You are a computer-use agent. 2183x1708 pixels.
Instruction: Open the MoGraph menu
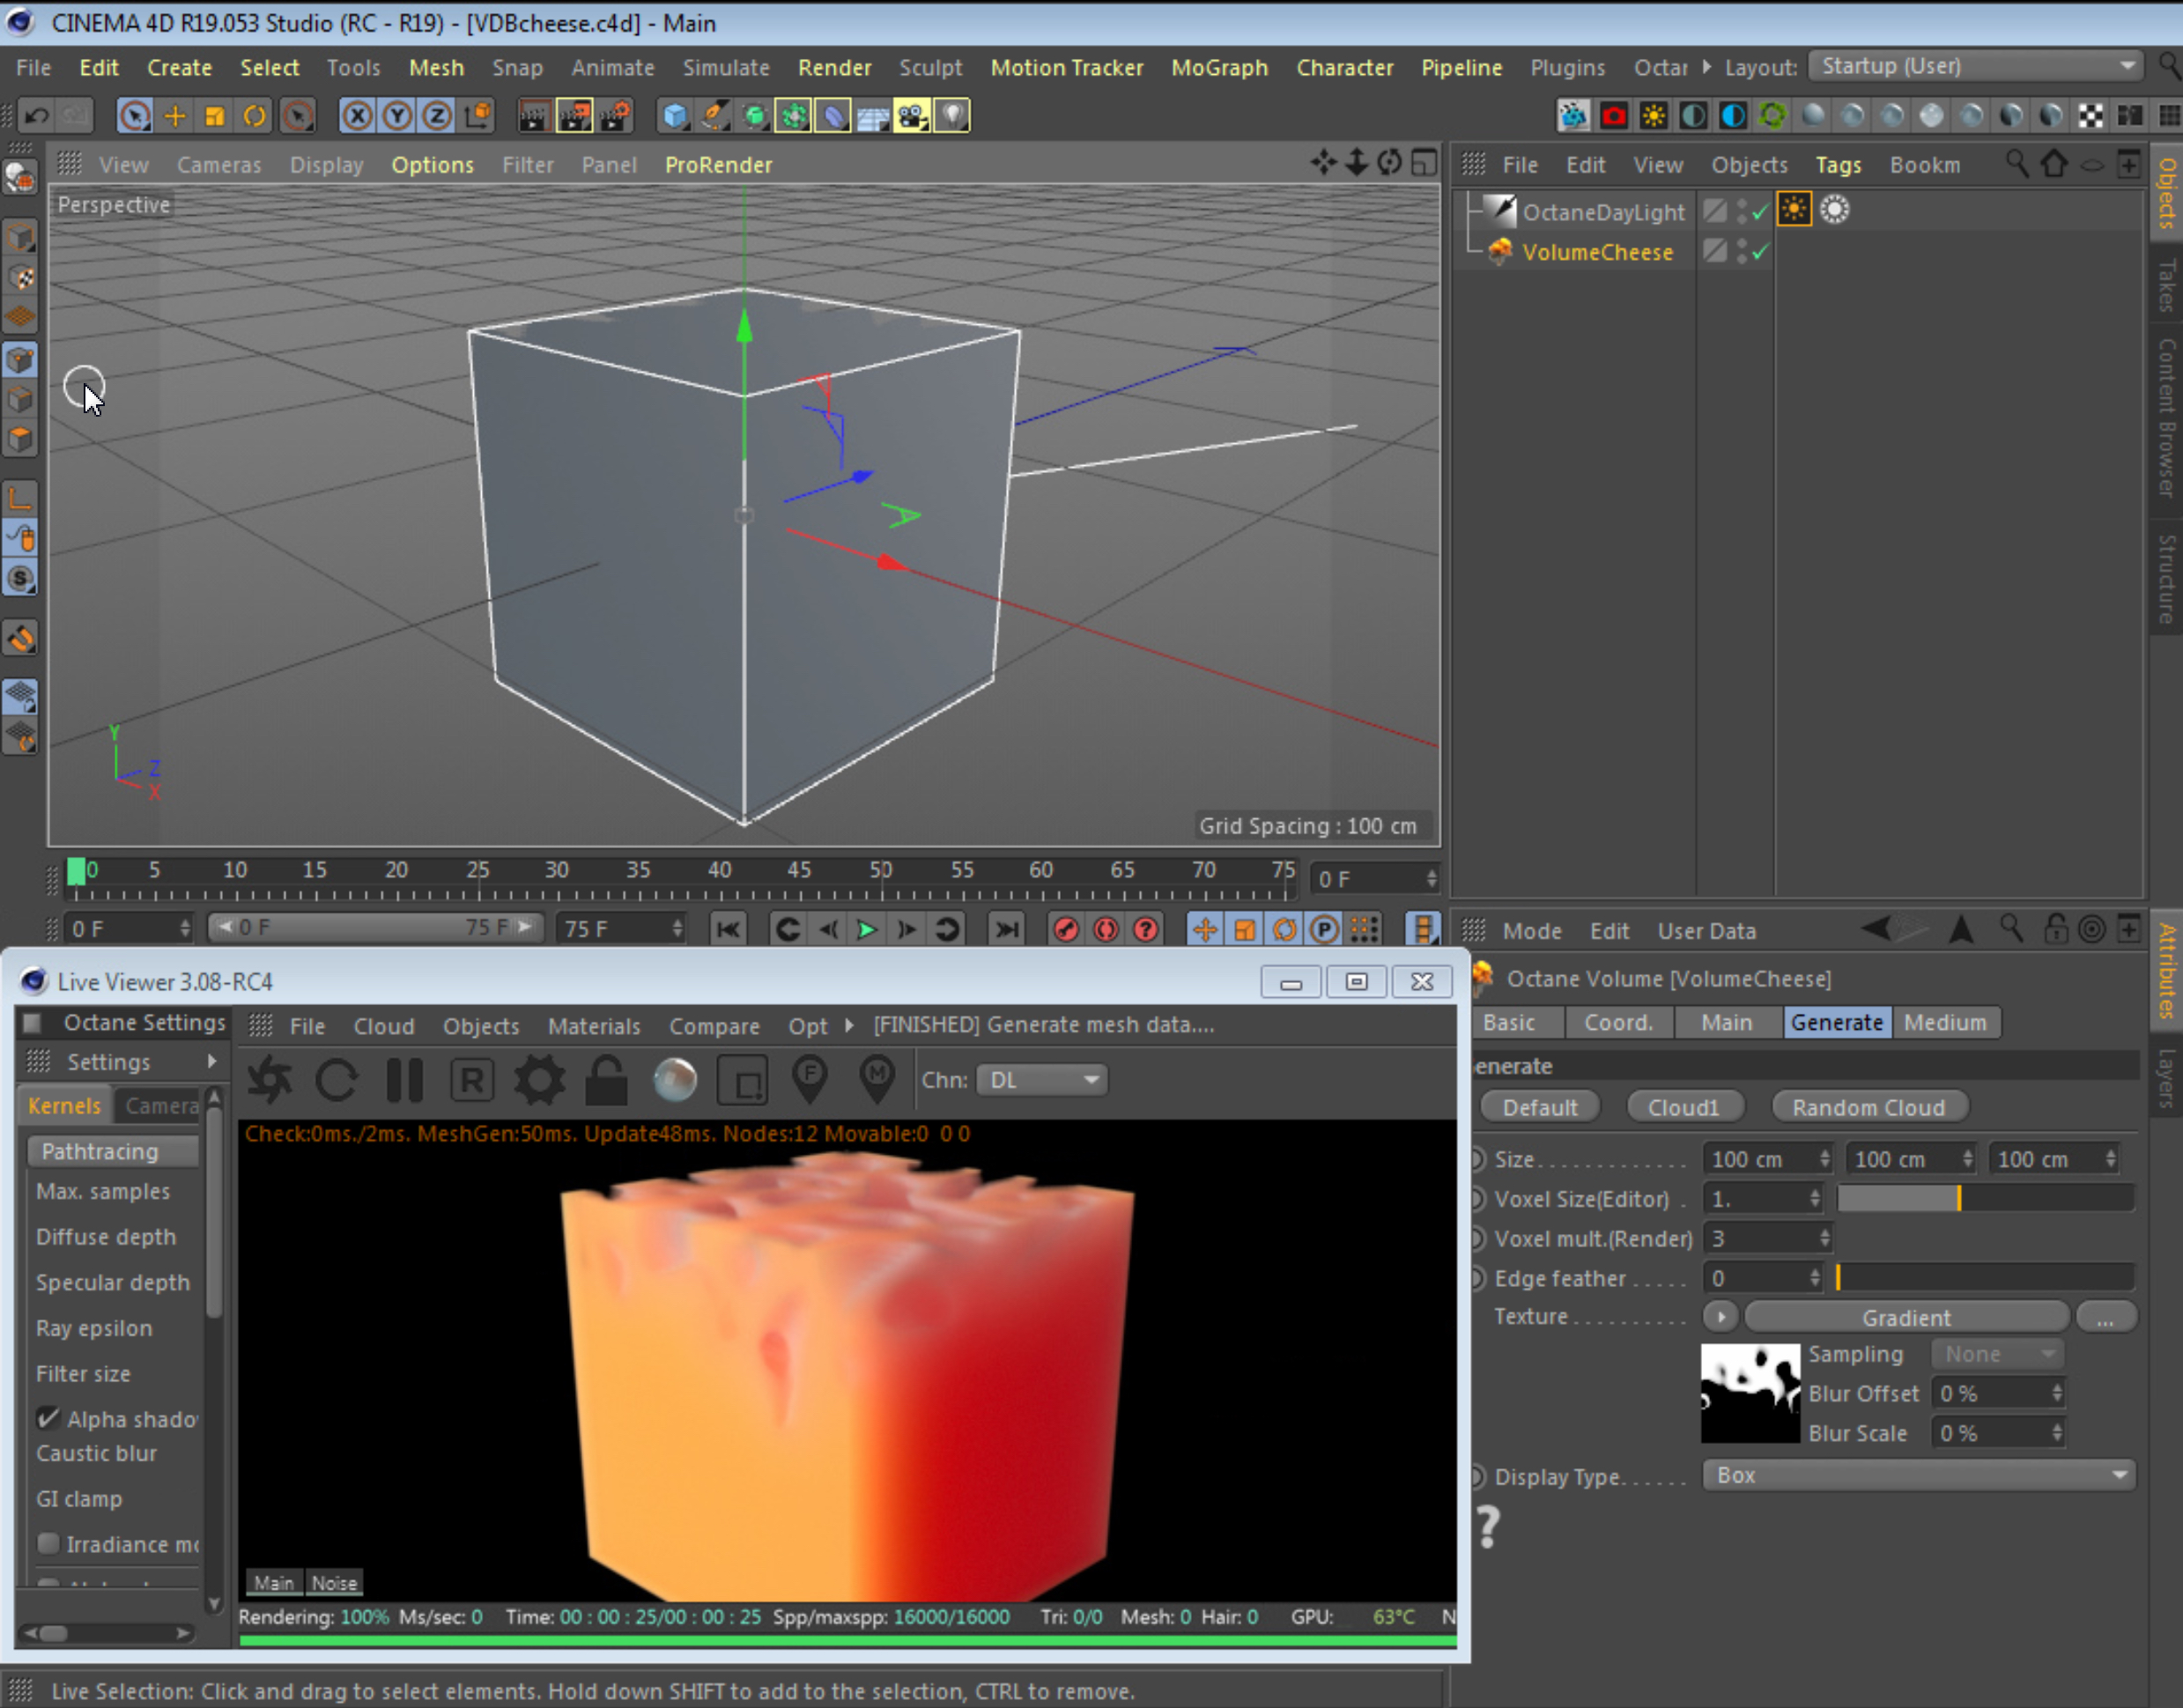(x=1219, y=68)
